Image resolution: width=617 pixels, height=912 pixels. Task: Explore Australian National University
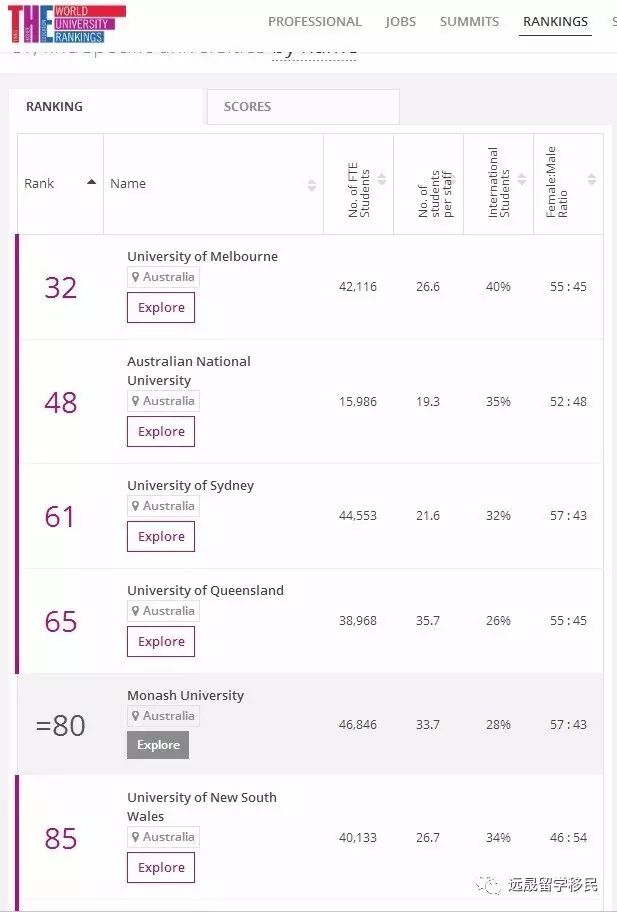[161, 432]
